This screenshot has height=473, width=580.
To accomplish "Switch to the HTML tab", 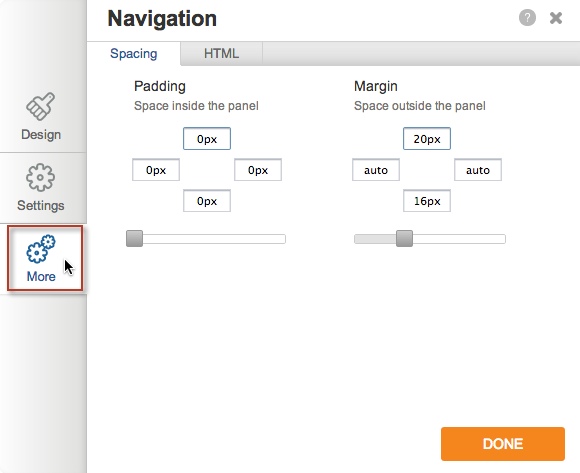I will 221,54.
